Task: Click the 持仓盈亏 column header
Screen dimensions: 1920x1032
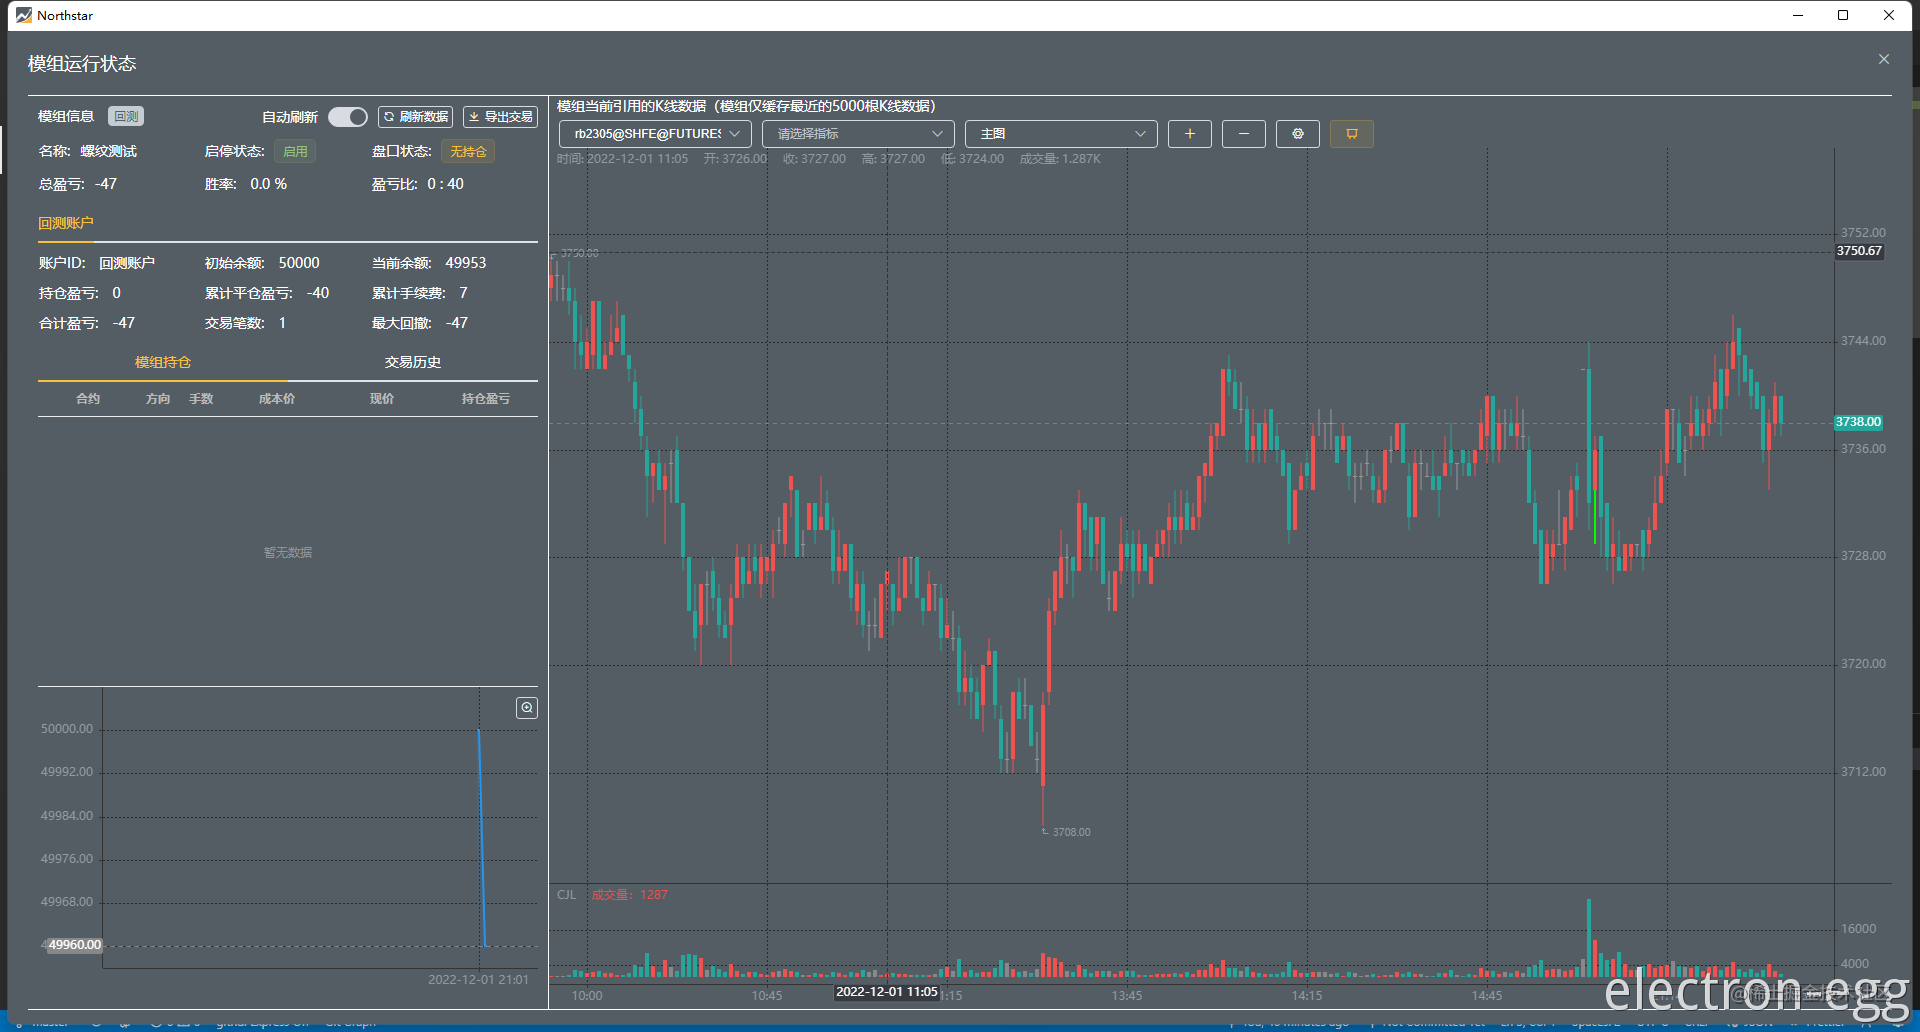Action: pos(486,399)
